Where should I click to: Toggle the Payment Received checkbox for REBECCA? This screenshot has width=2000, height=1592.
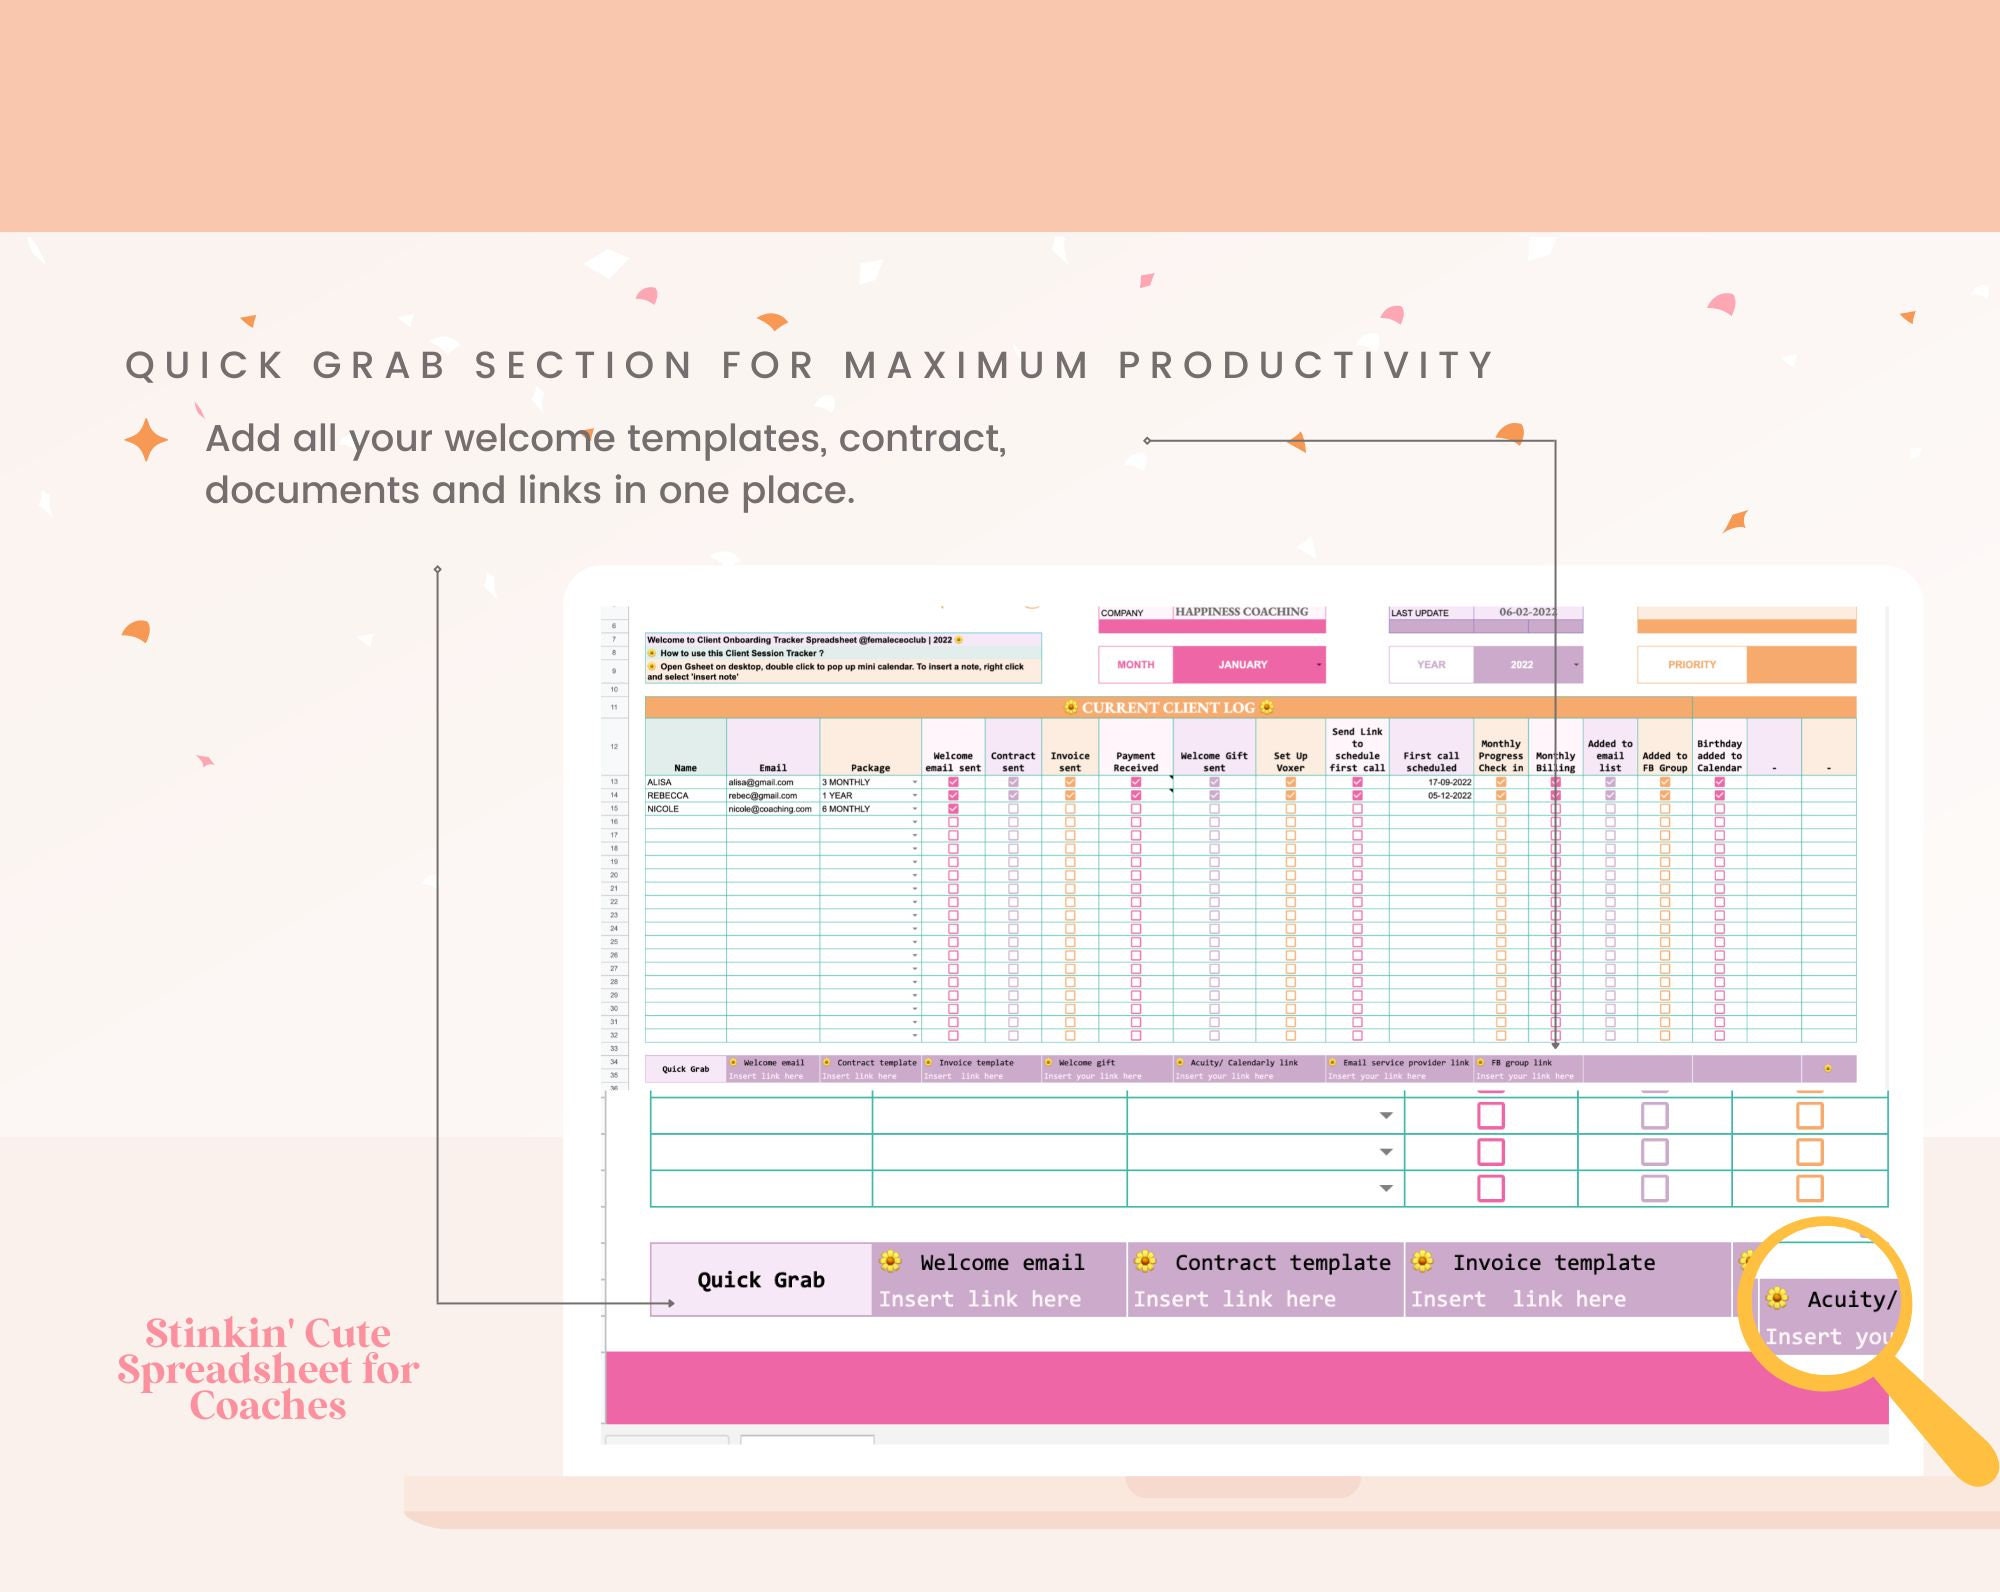[x=1134, y=796]
